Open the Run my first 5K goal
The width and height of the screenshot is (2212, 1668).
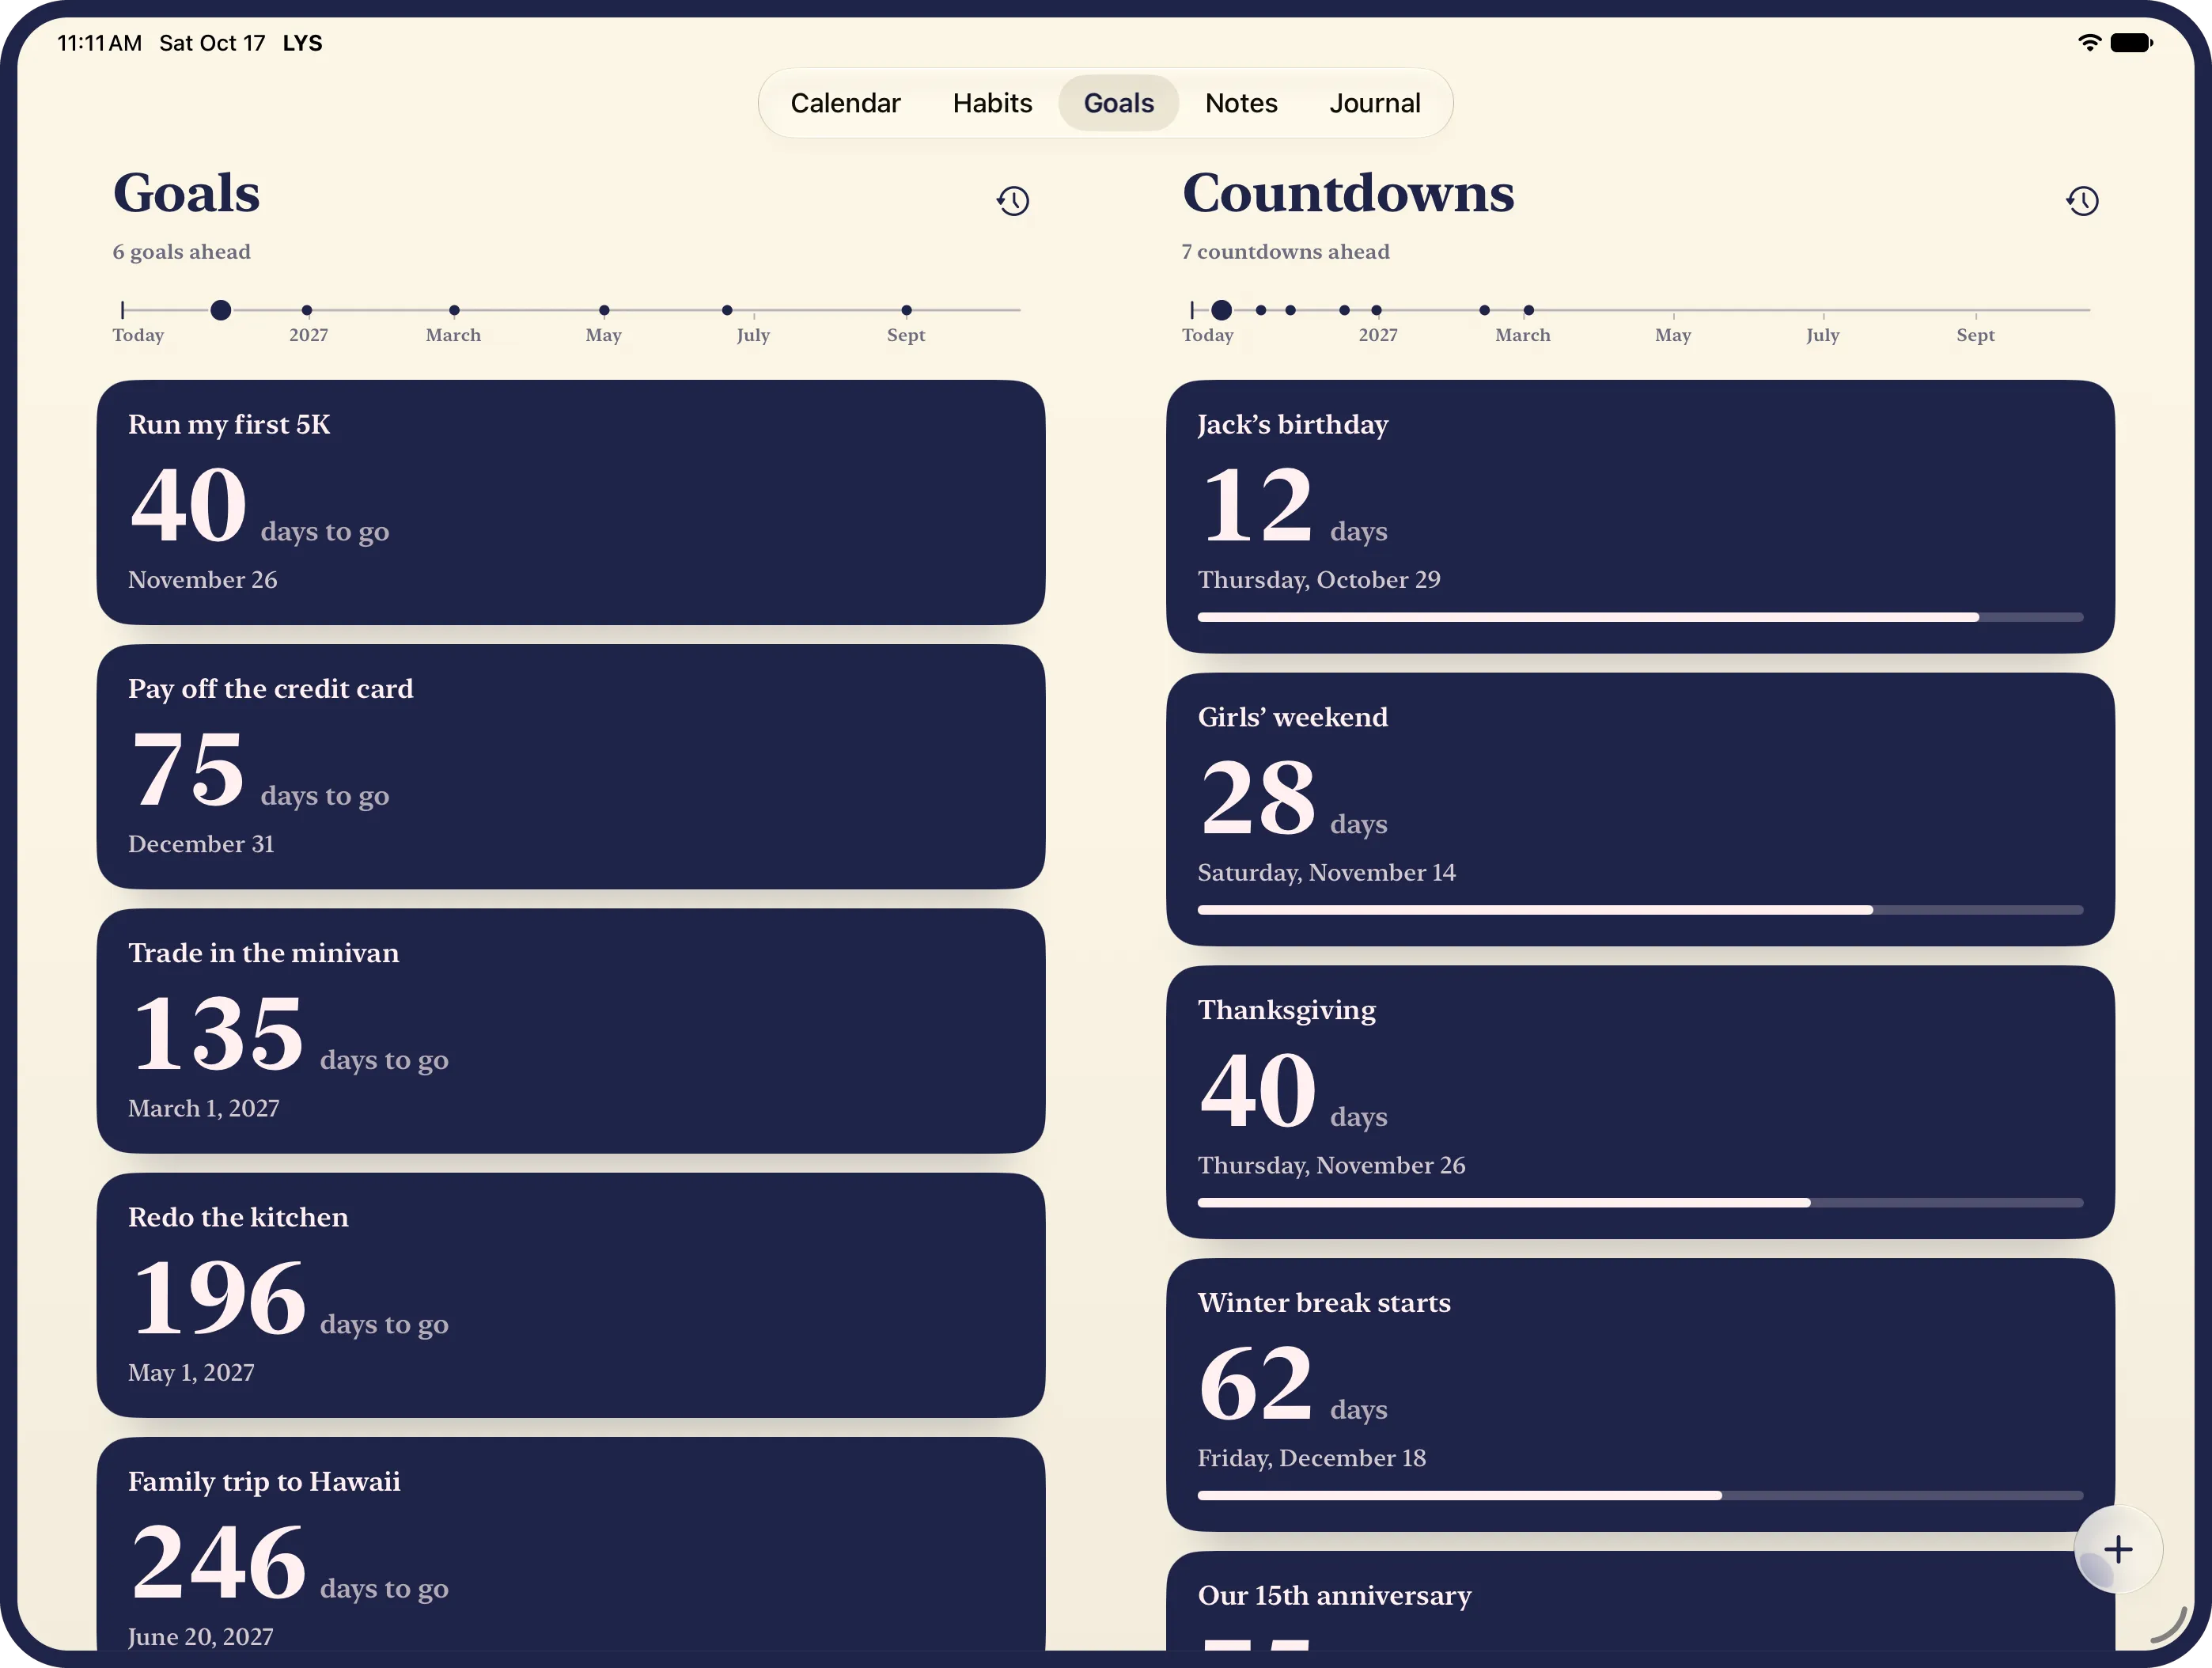[571, 502]
